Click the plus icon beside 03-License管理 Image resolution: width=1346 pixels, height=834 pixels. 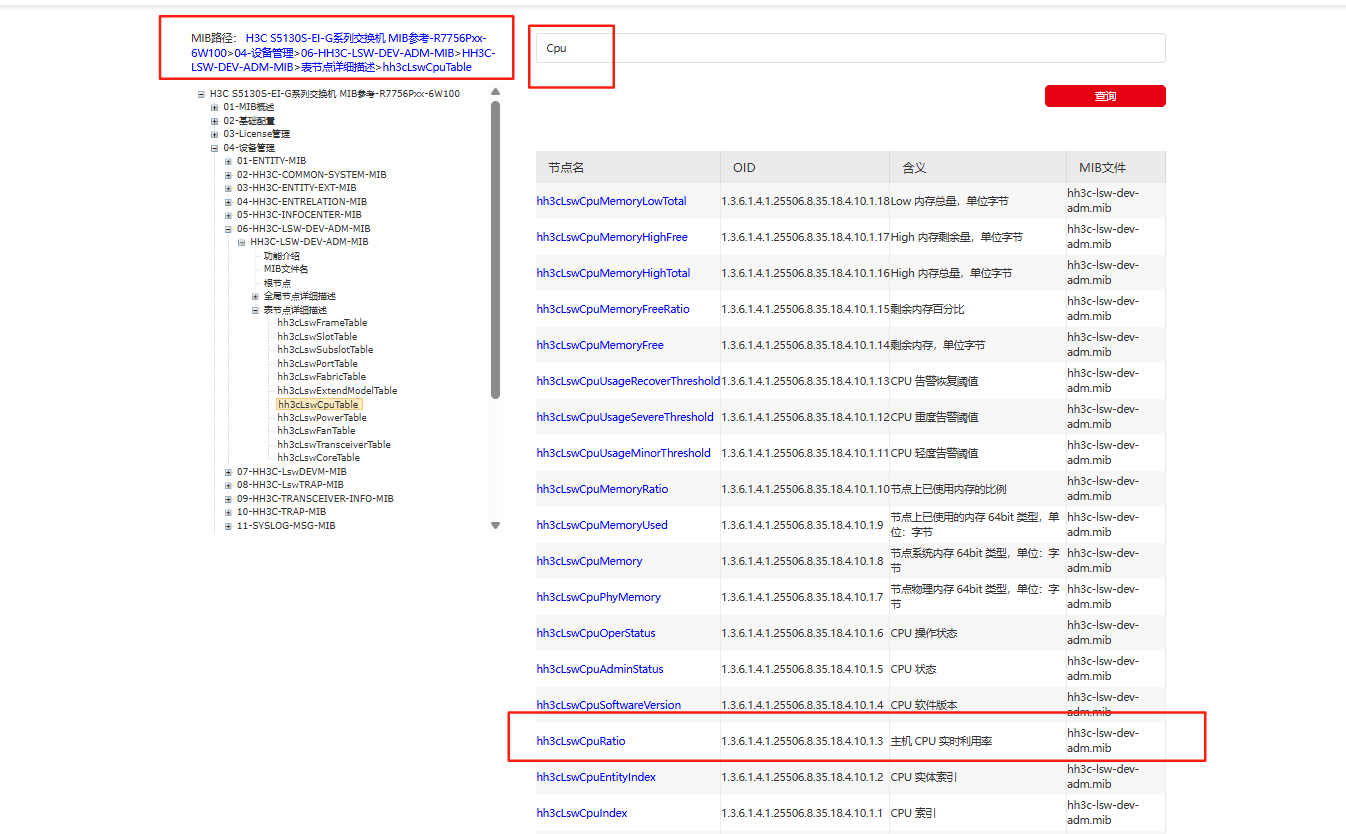214,134
